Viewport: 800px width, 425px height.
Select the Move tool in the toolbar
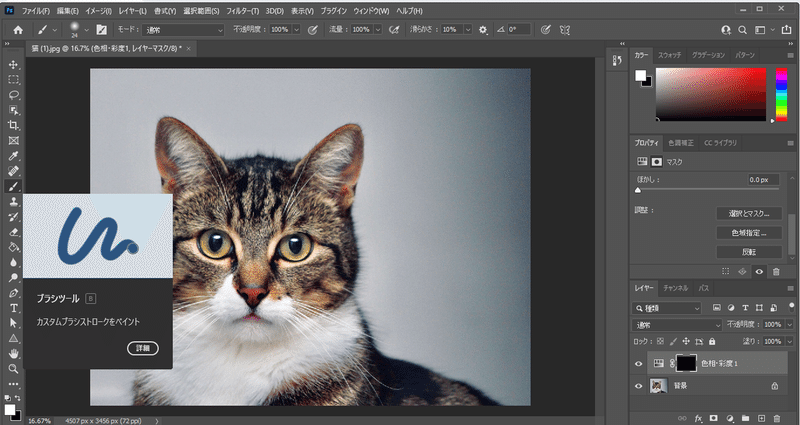14,64
